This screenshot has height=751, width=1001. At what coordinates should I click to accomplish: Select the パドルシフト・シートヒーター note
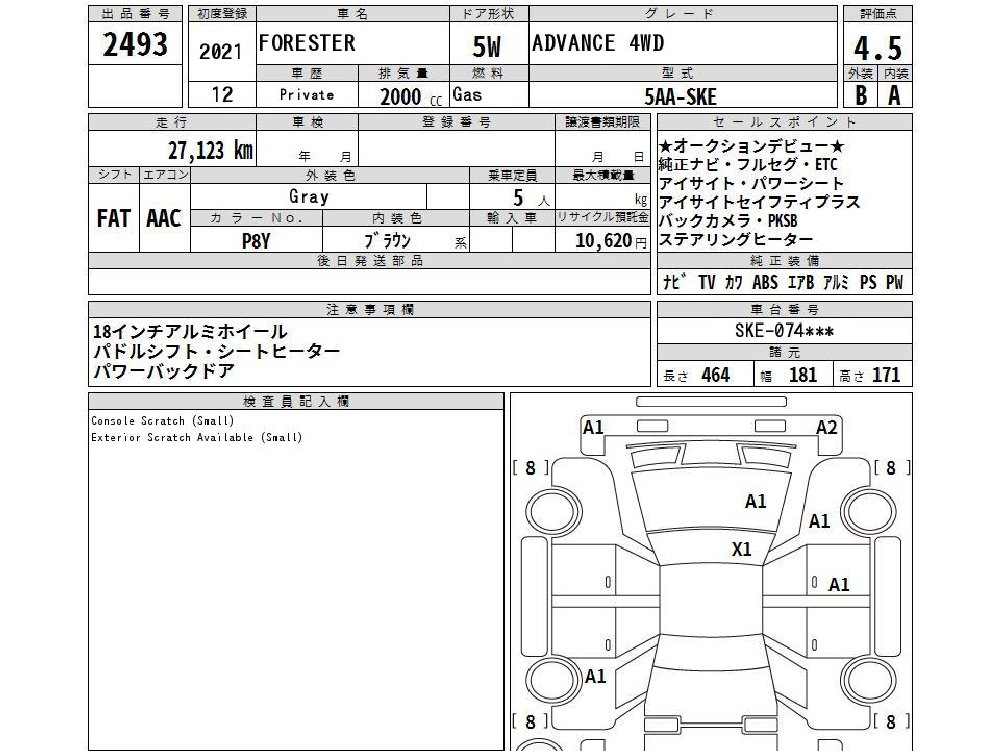216,351
